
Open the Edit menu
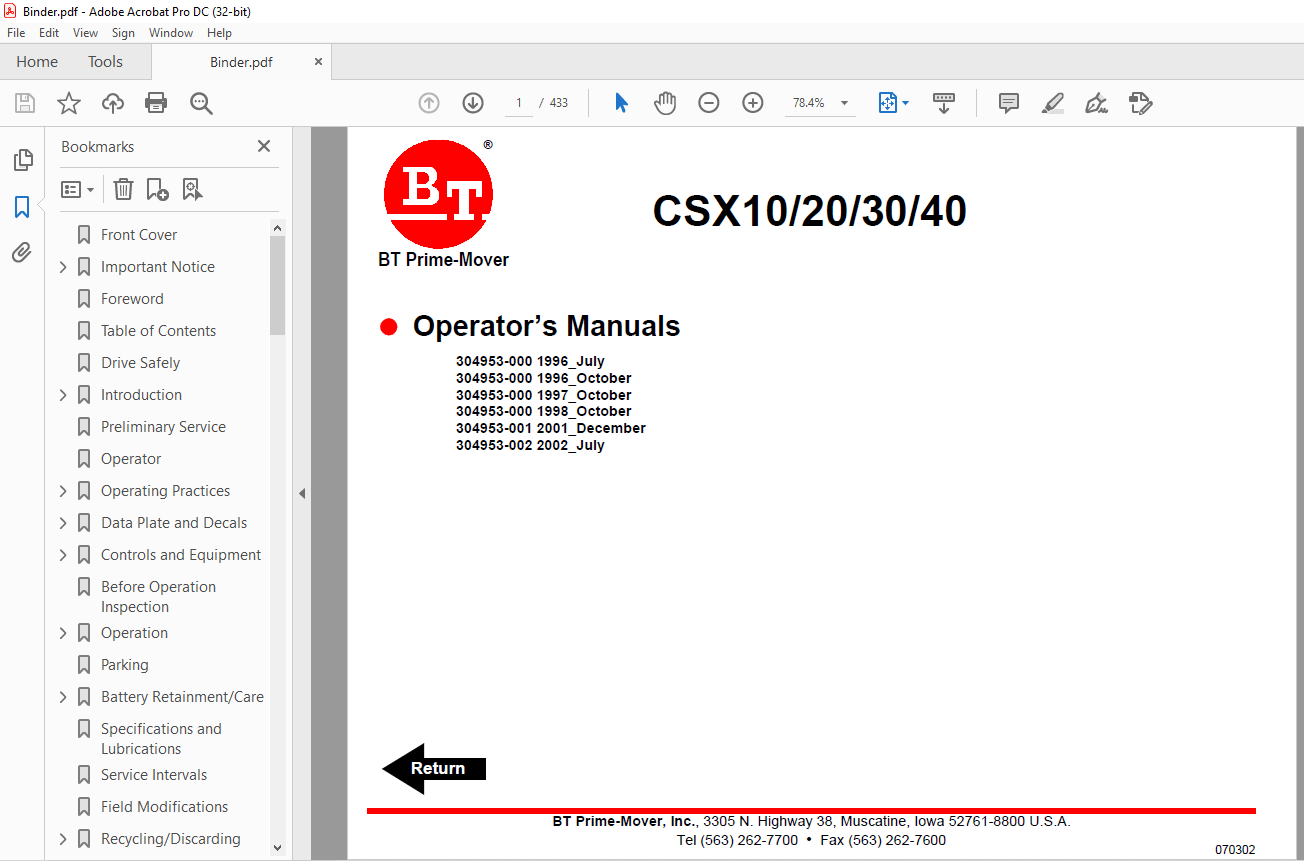point(49,33)
